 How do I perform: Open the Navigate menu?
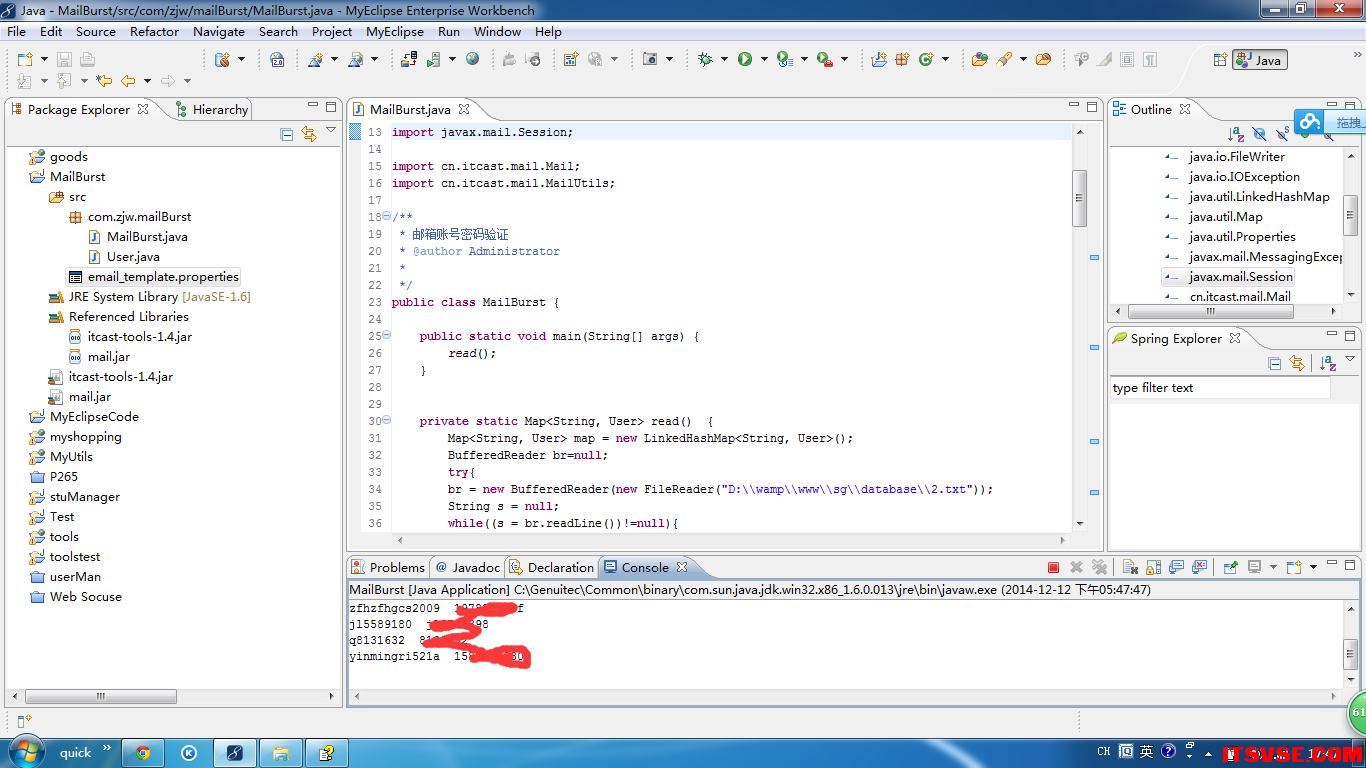tap(219, 31)
